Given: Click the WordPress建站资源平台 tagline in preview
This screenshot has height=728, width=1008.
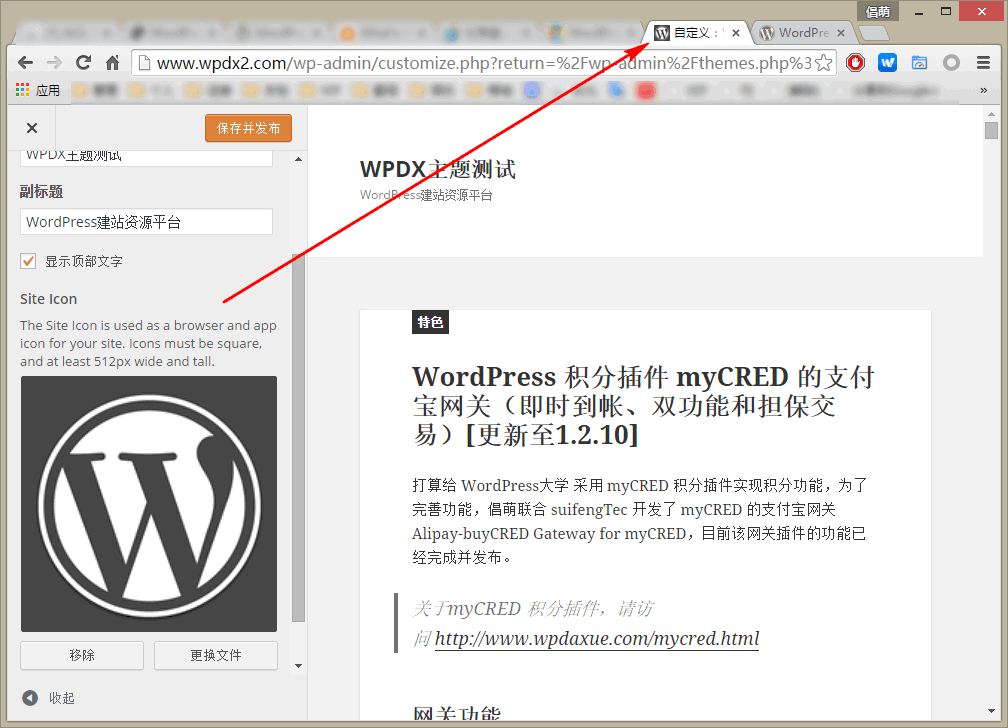Looking at the screenshot, I should 426,195.
